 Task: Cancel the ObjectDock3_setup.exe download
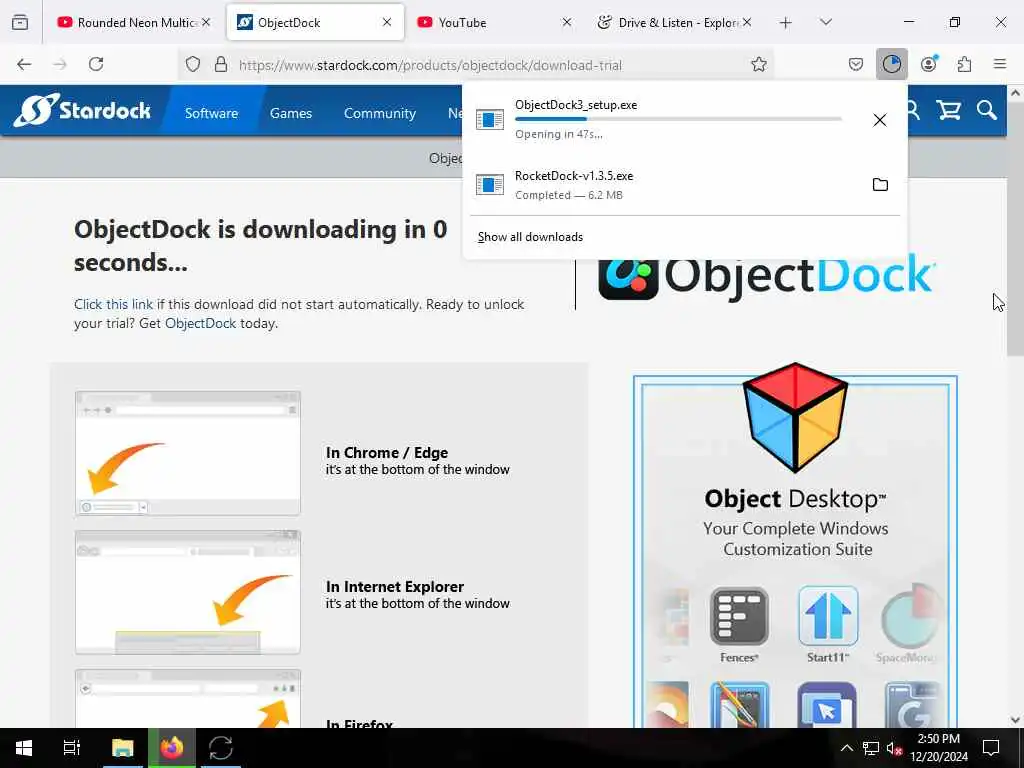point(880,120)
